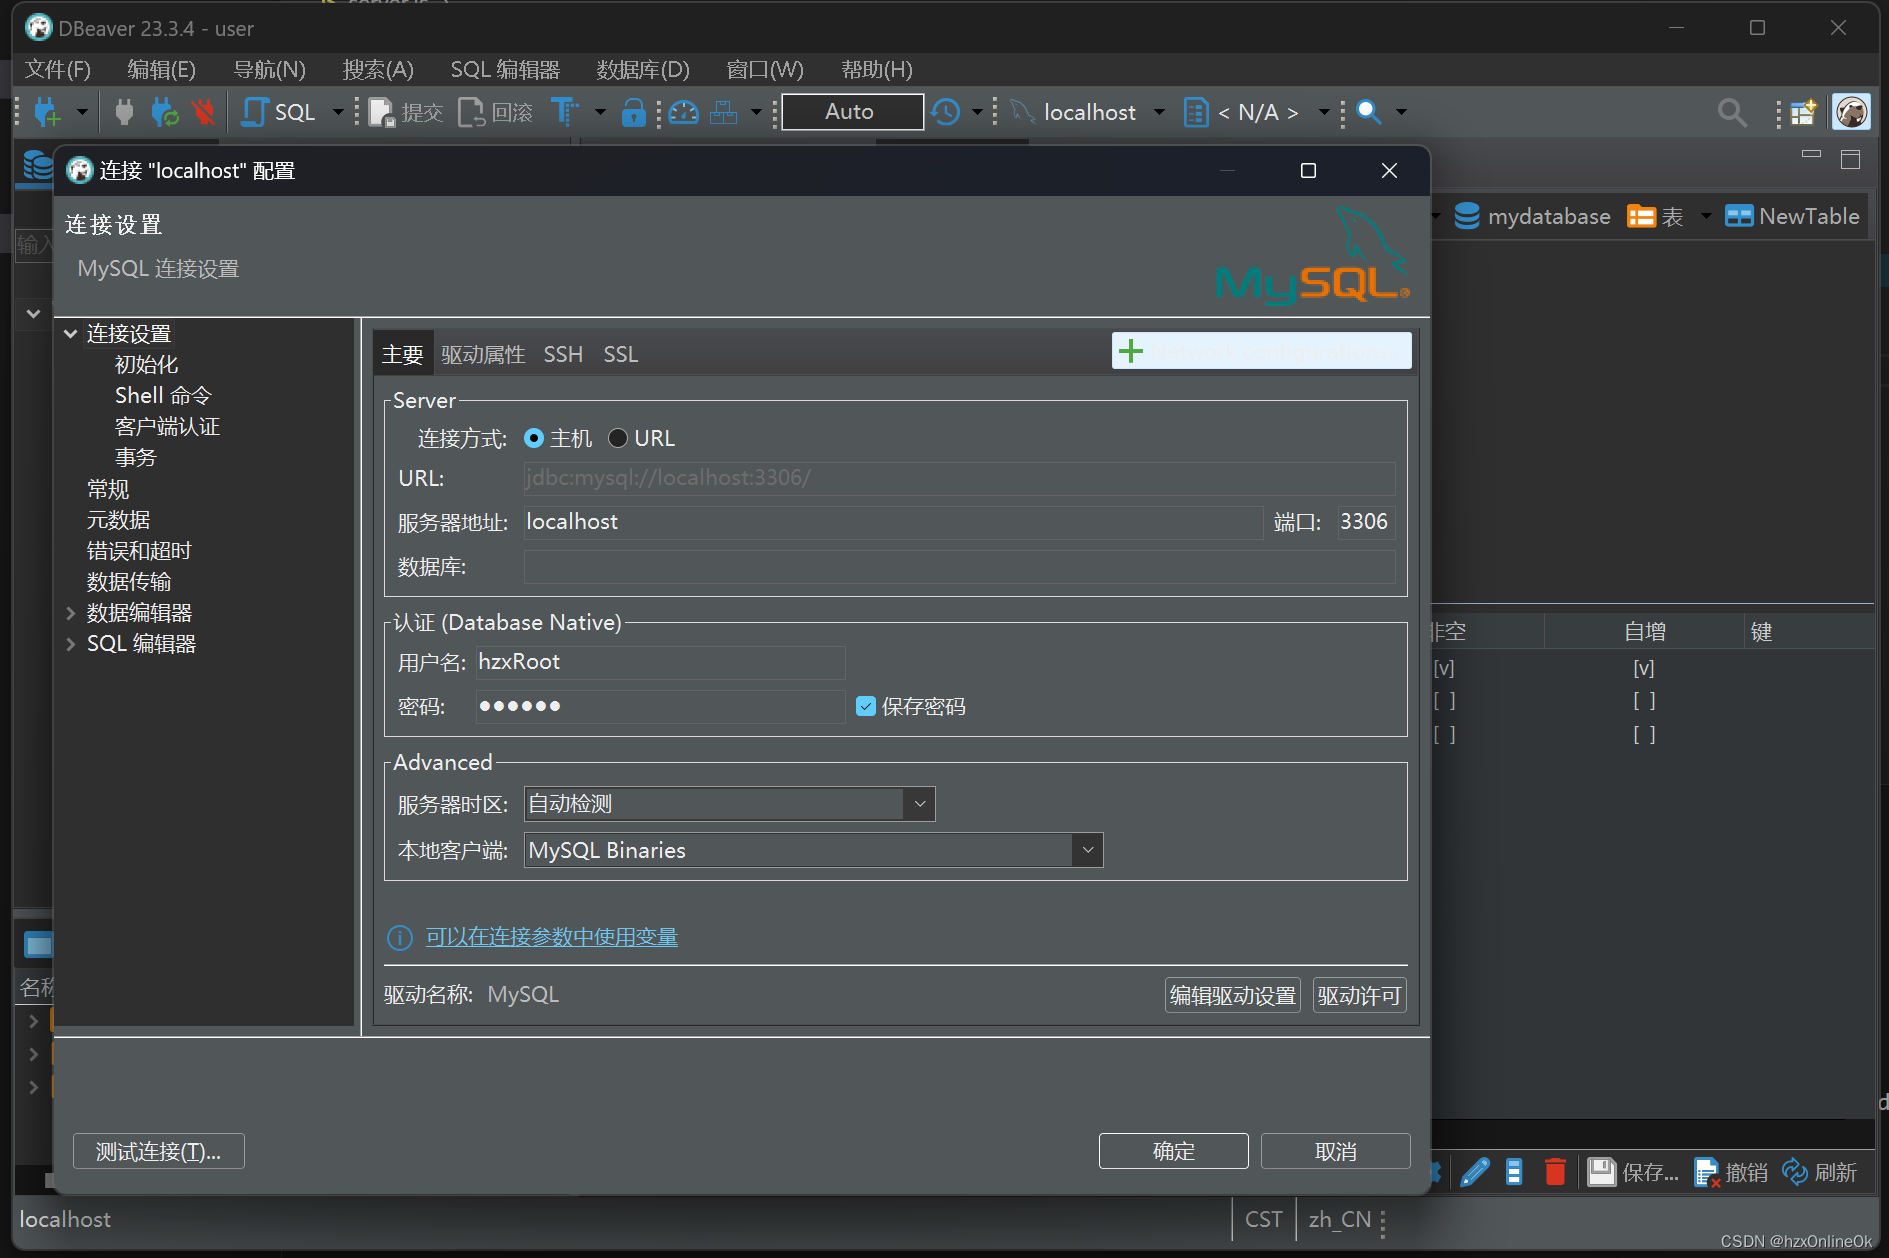Click the NewTable breadcrumb icon
Image resolution: width=1889 pixels, height=1258 pixels.
tap(1739, 216)
